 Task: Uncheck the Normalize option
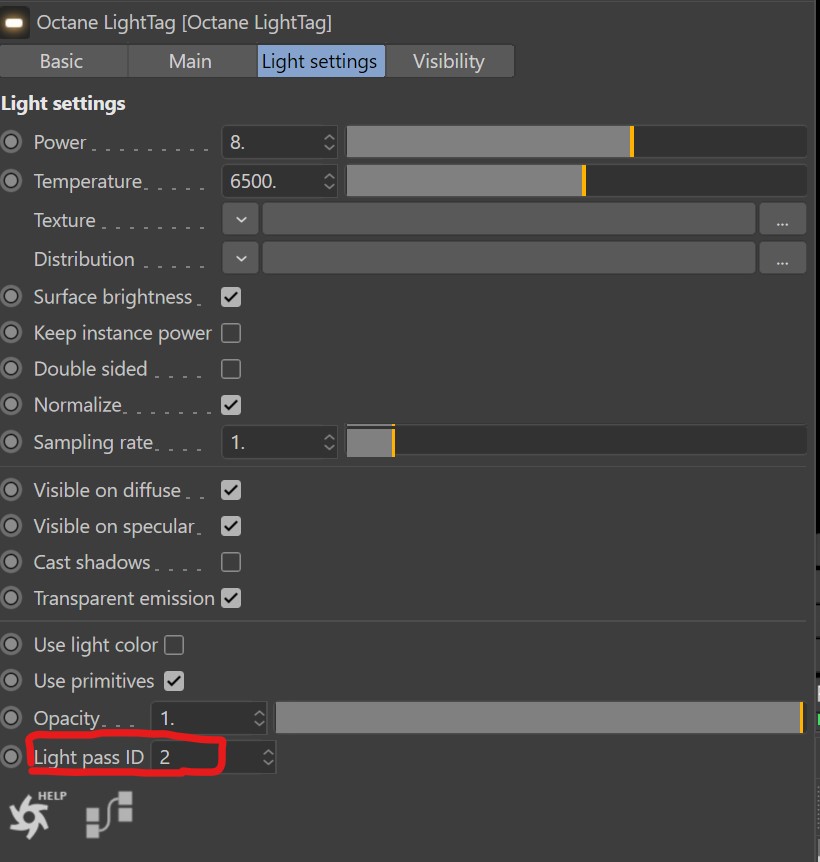tap(231, 405)
